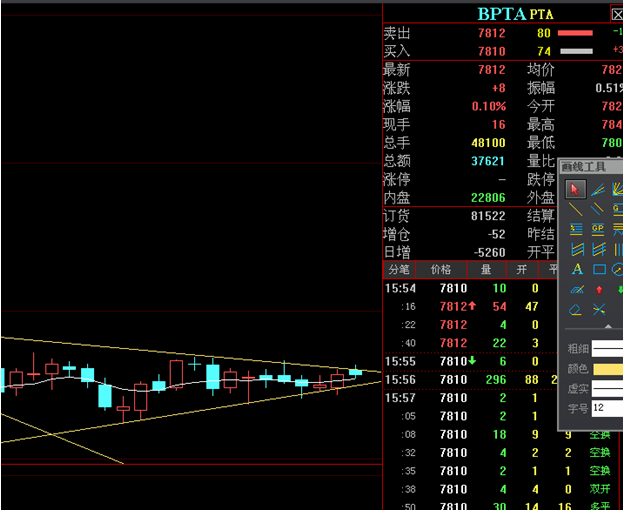This screenshot has height=510, width=623.
Task: Open the yellow line color (颜色) picker
Action: (x=608, y=369)
